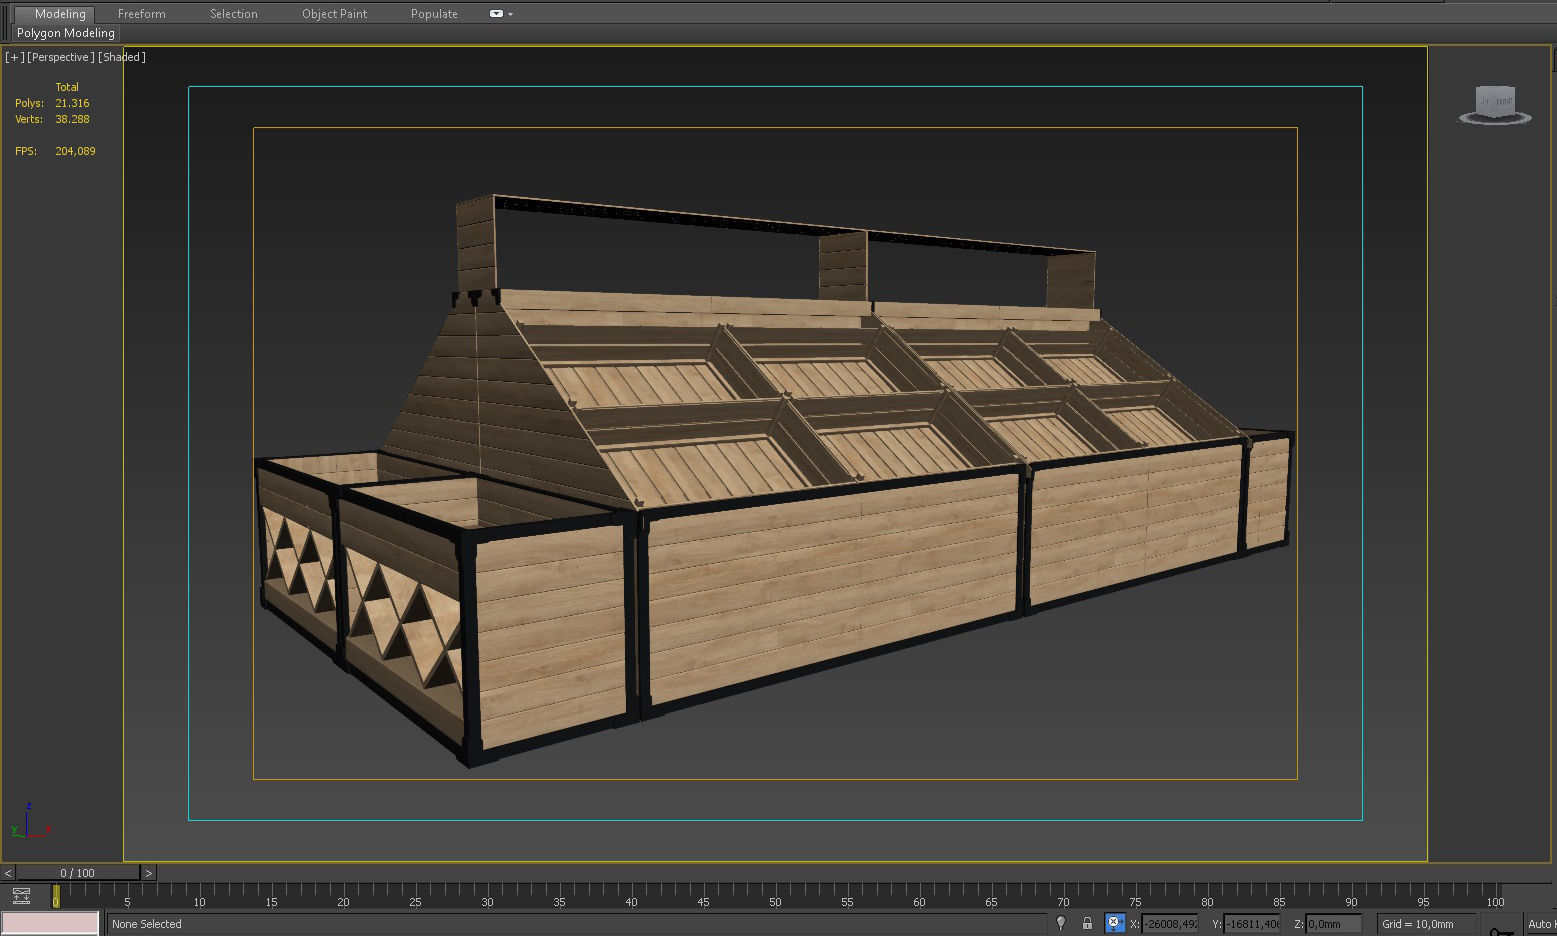
Task: Click the None Selected status line
Action: pos(577,924)
